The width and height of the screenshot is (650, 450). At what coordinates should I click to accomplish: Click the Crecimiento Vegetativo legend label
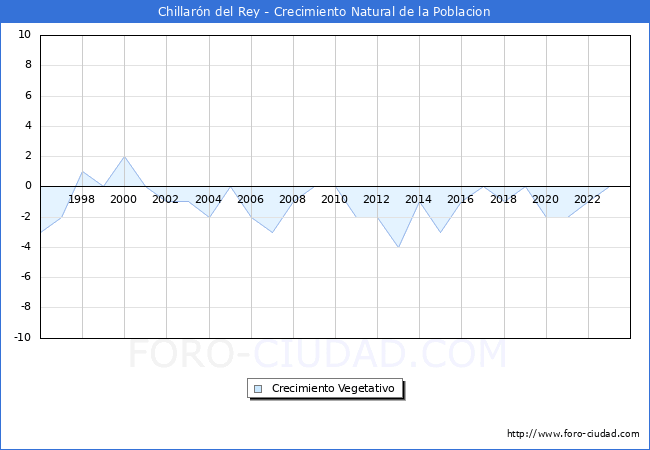point(333,389)
